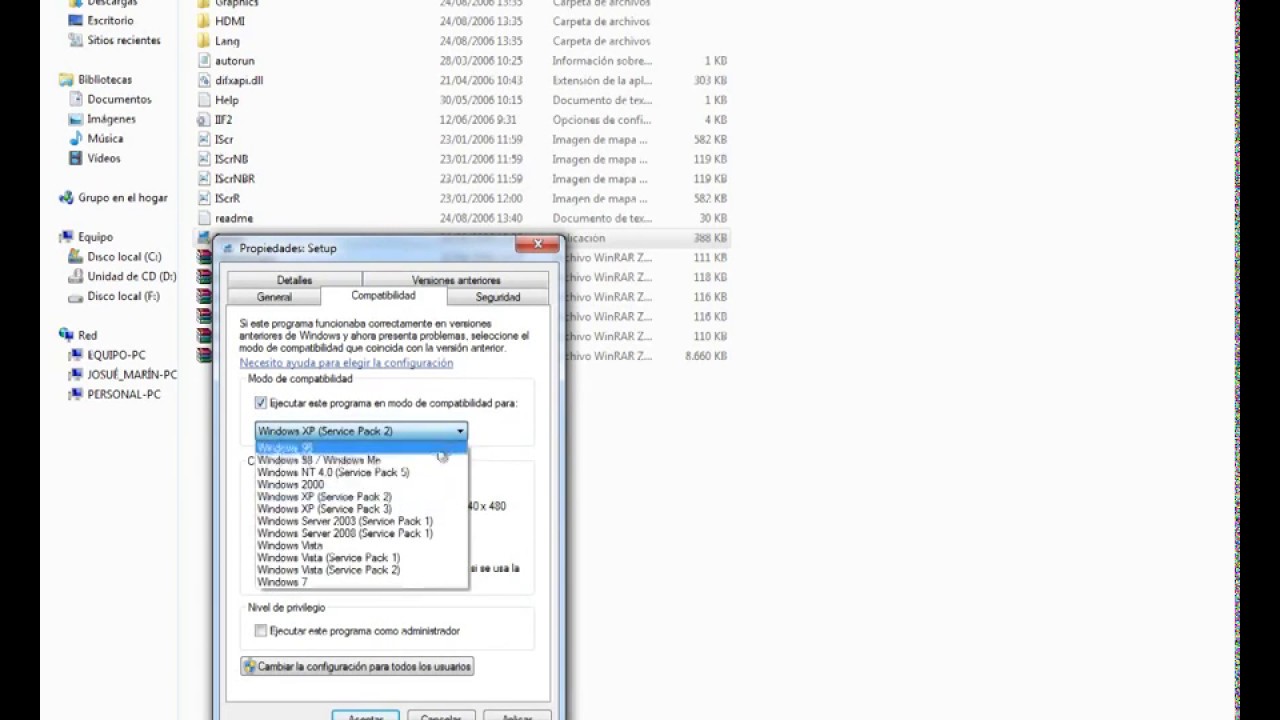Click the Equipo computer icon

(66, 237)
